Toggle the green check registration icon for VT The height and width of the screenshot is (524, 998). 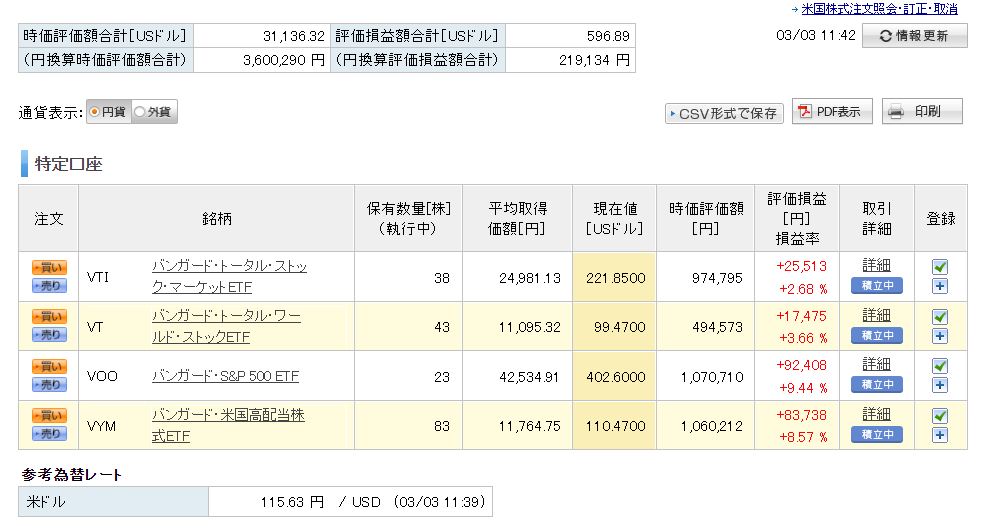940,316
